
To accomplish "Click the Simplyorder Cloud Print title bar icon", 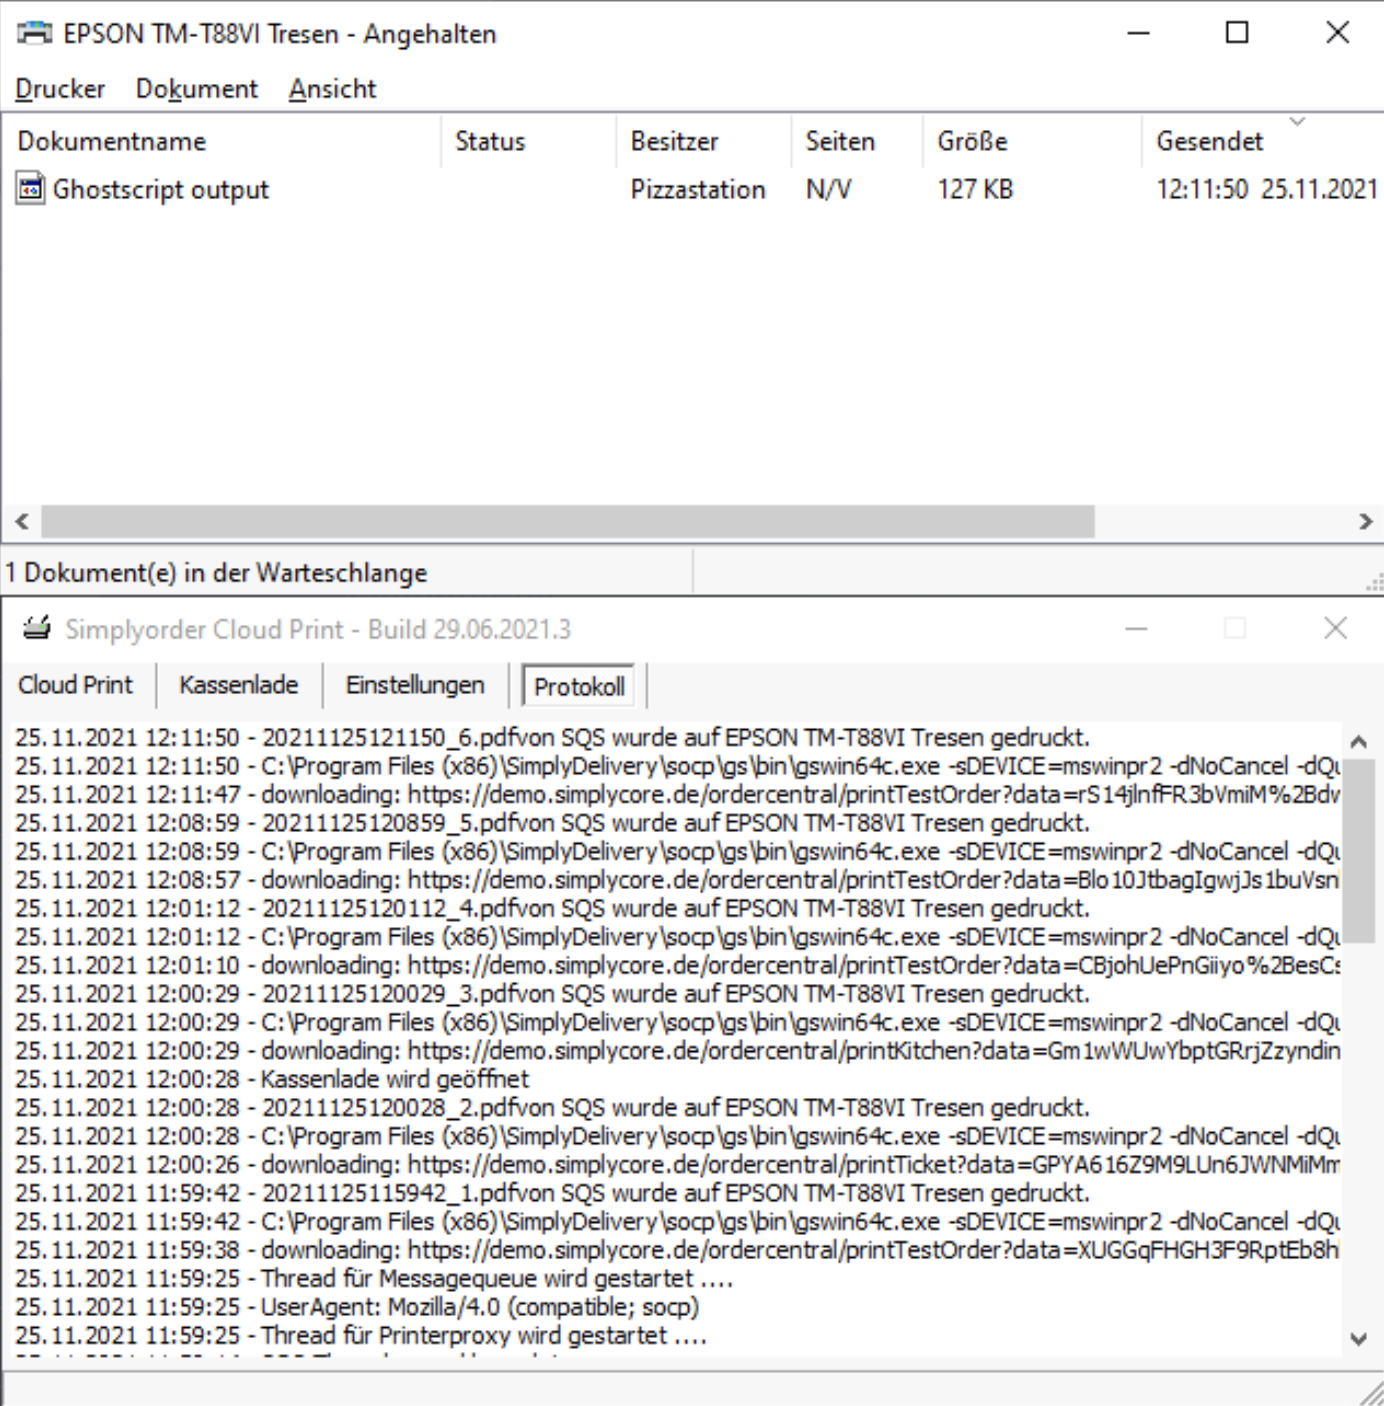I will 37,628.
